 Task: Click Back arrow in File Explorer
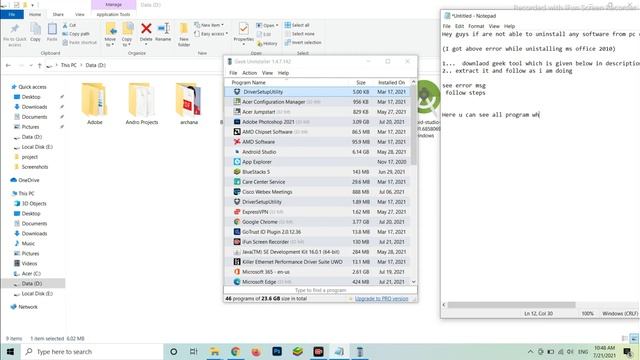[8, 65]
